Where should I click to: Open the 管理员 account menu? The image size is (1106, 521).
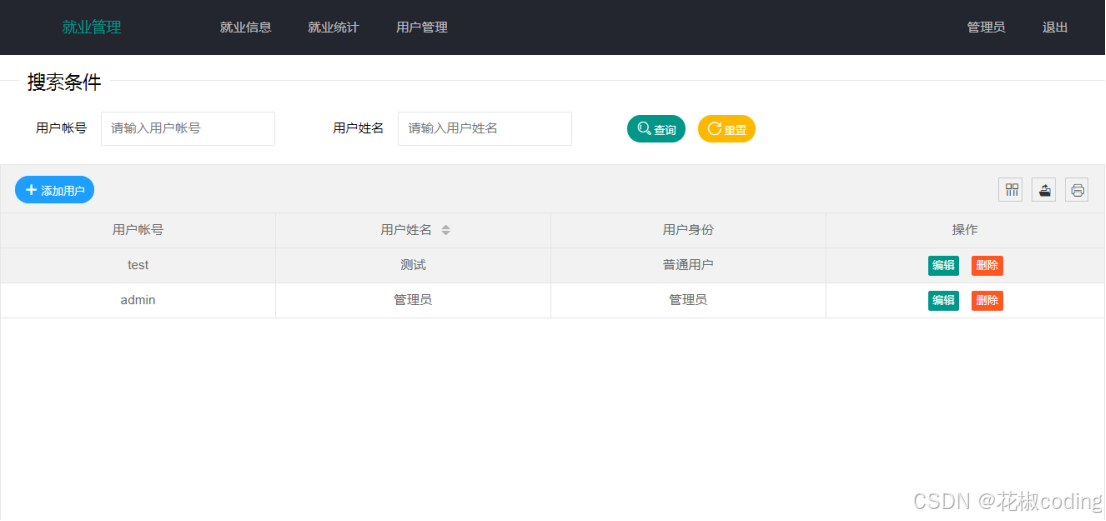[985, 27]
